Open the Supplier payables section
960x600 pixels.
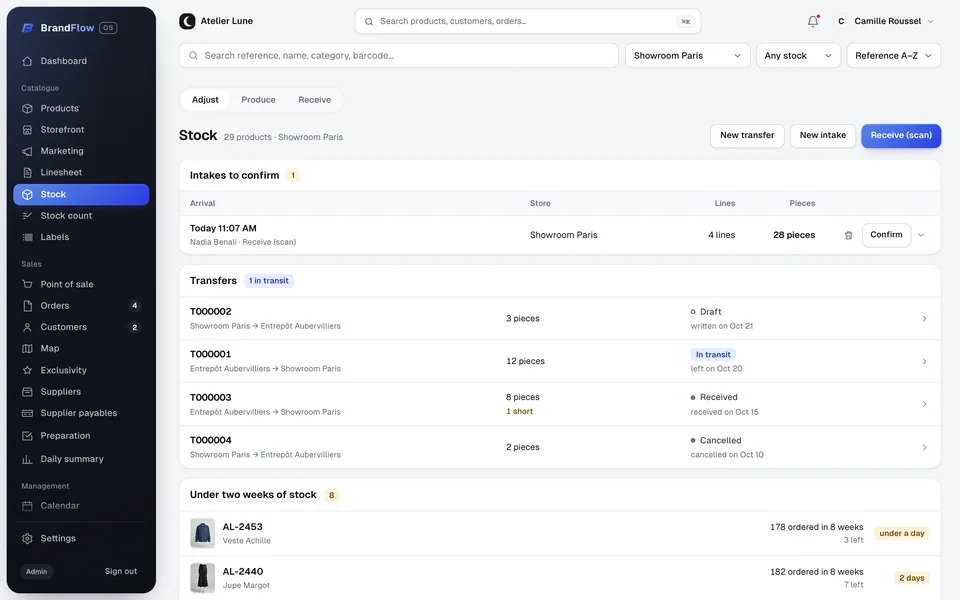[81, 413]
